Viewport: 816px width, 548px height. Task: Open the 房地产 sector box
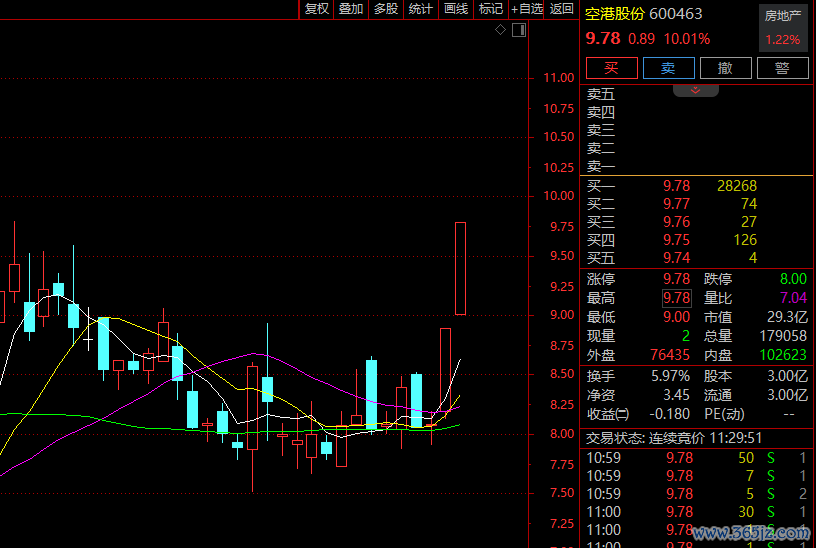click(x=783, y=28)
